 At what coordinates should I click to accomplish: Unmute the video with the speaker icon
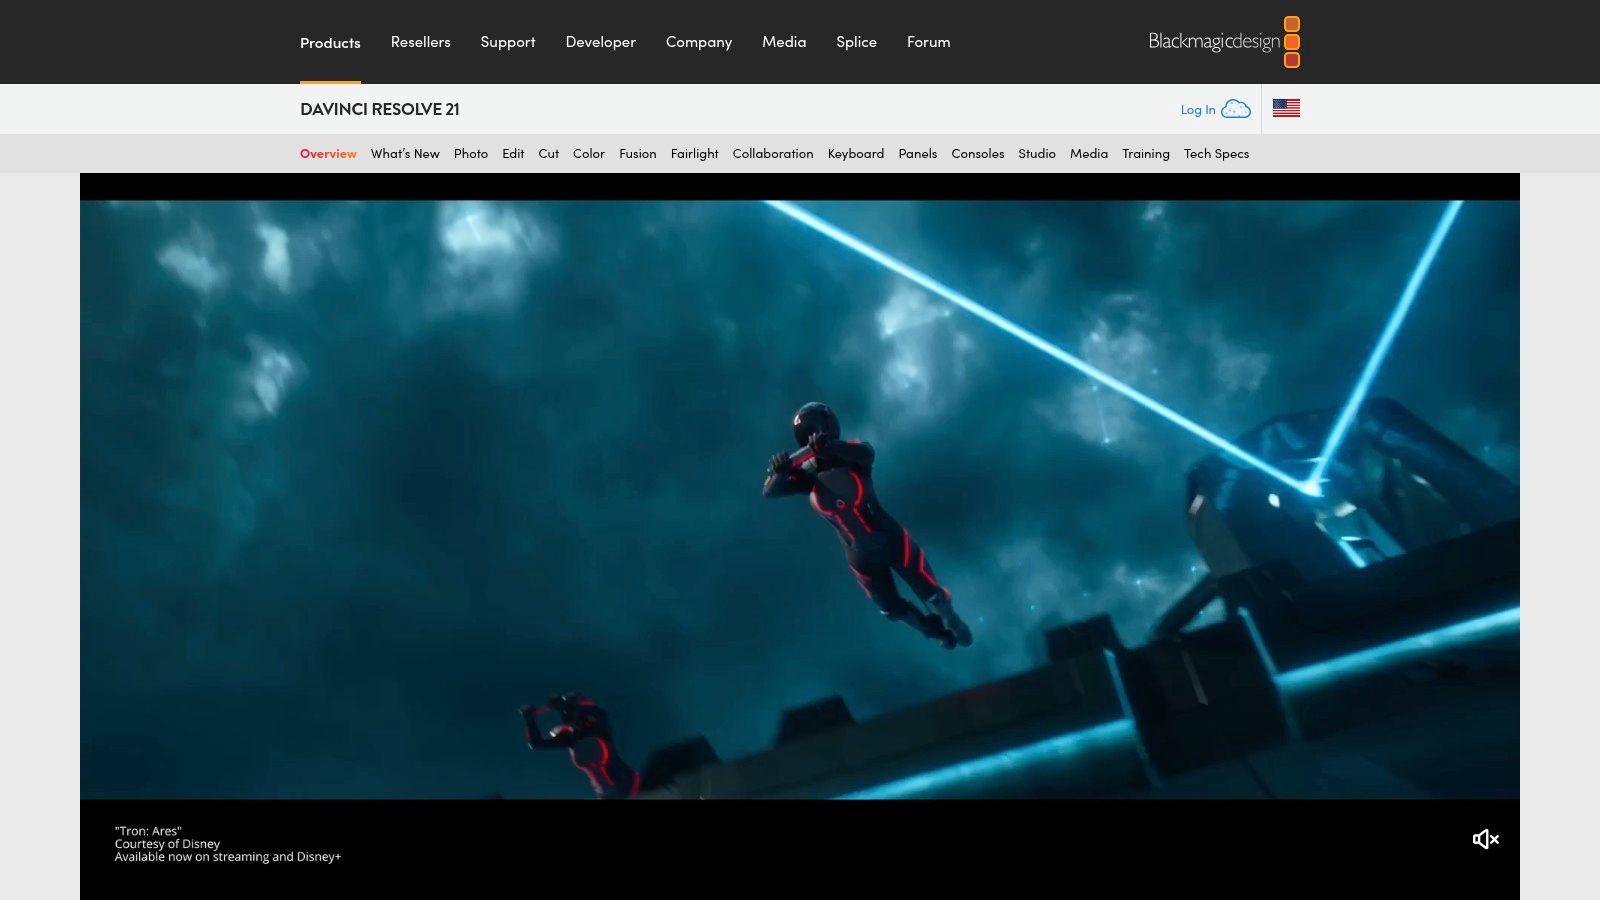[1485, 839]
